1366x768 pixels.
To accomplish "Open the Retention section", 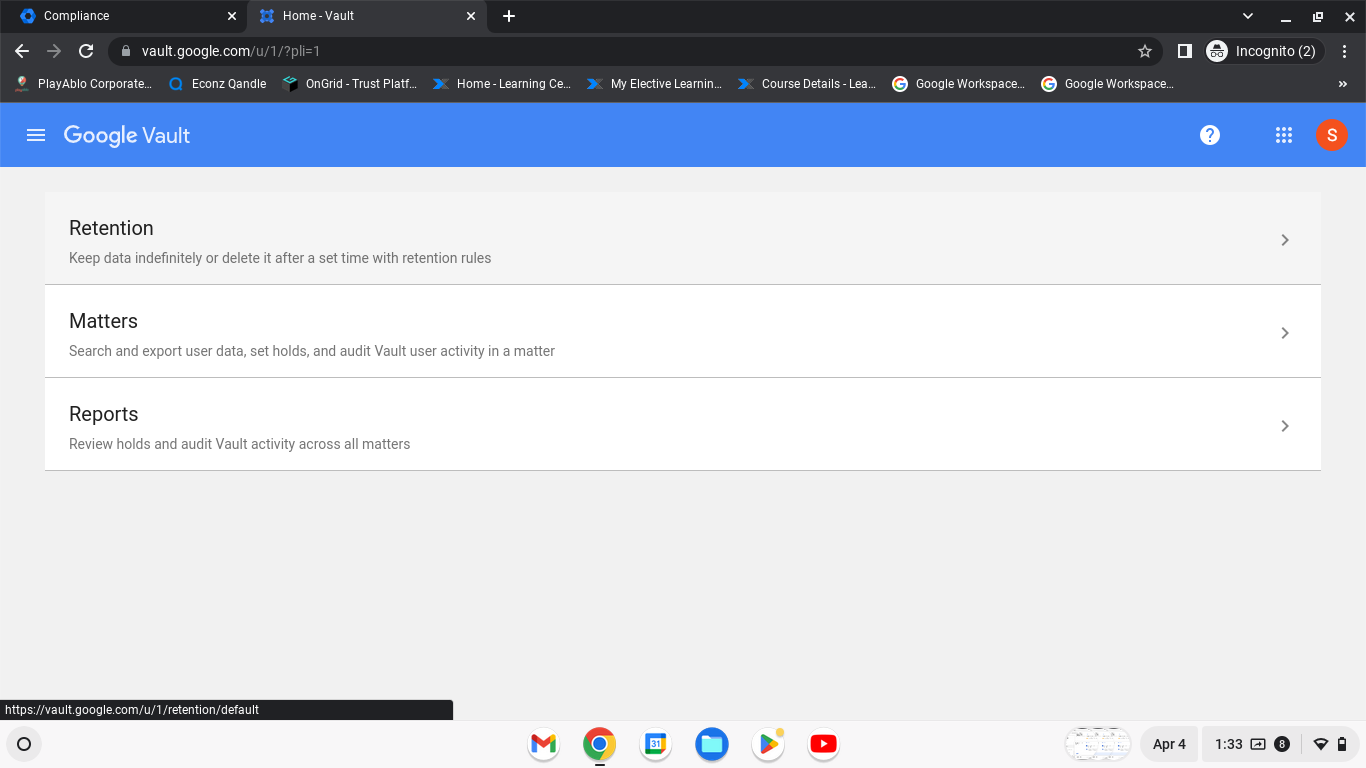I will tap(683, 239).
